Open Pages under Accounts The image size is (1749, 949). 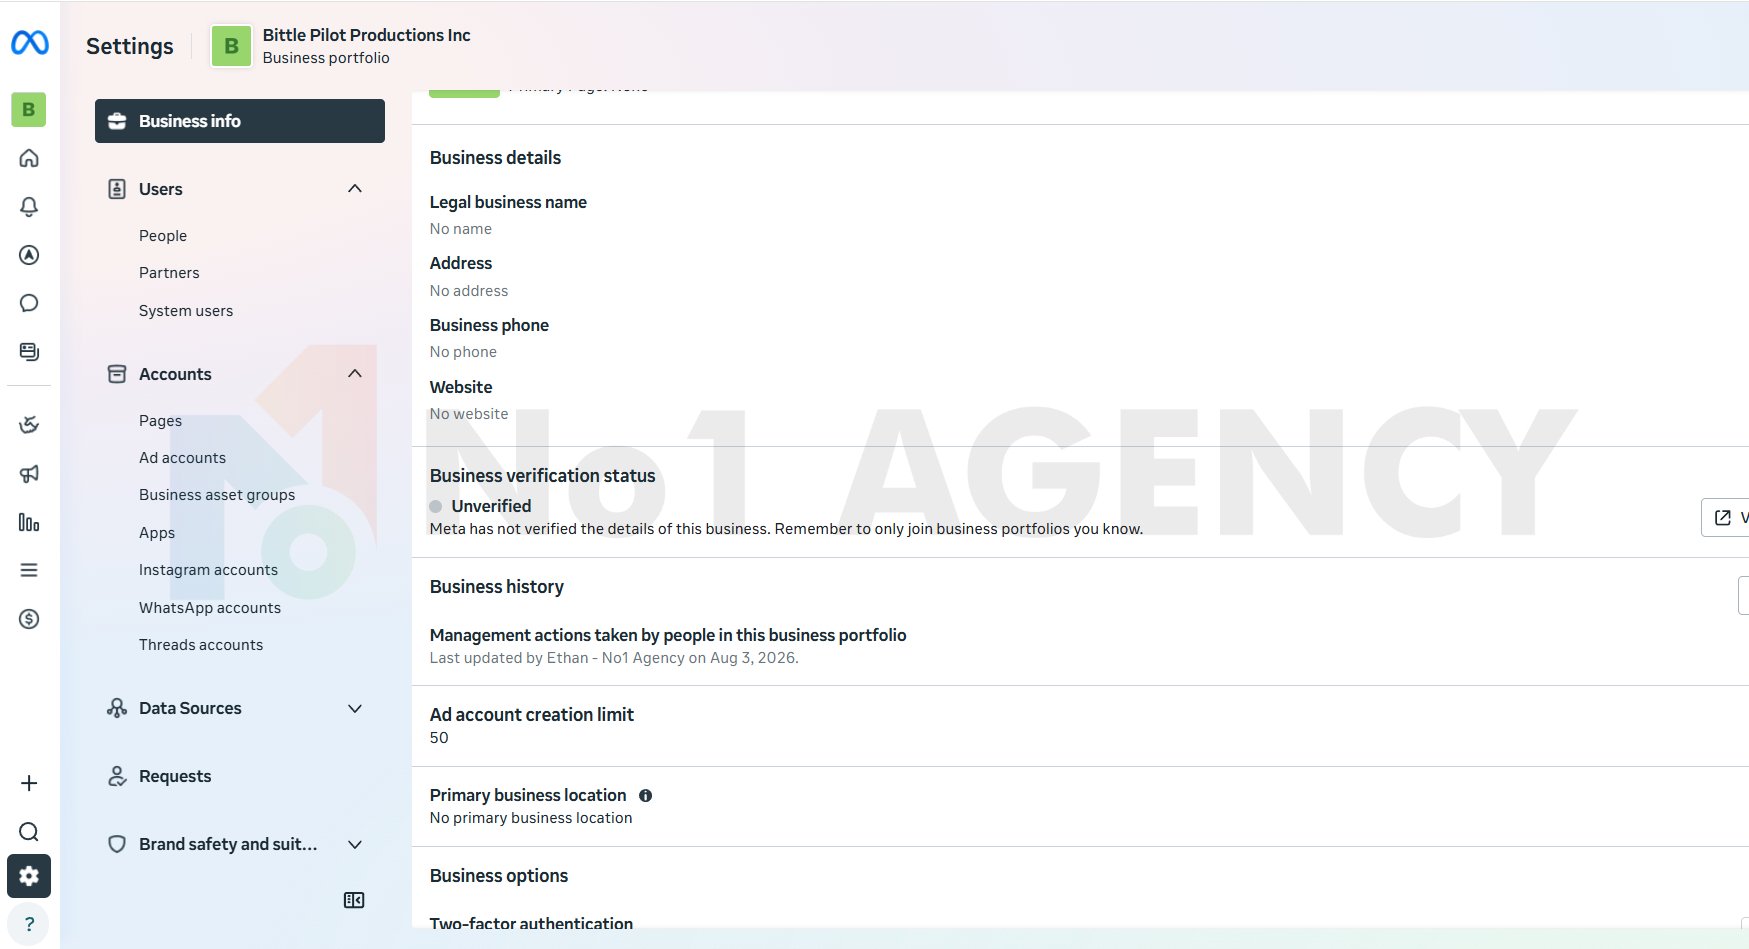pos(160,421)
